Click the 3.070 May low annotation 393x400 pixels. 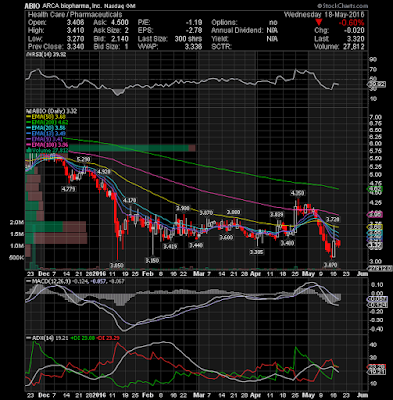(x=332, y=265)
